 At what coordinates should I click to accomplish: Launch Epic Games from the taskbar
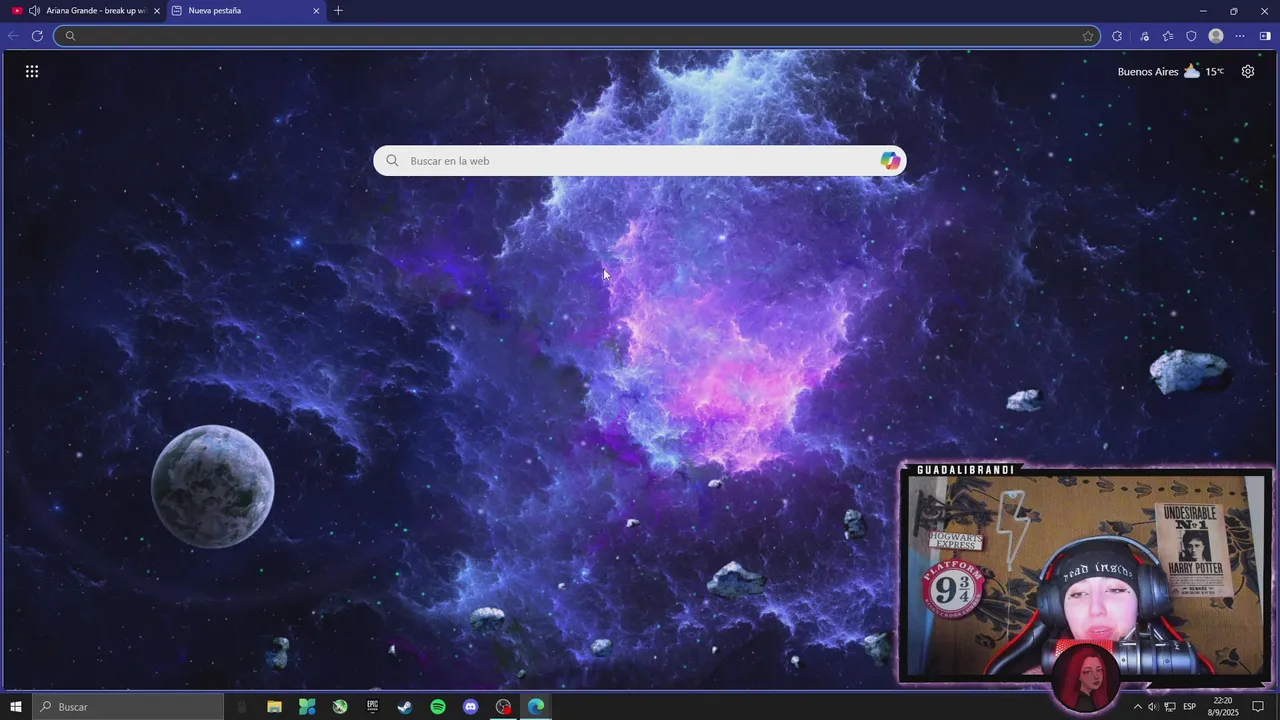372,707
